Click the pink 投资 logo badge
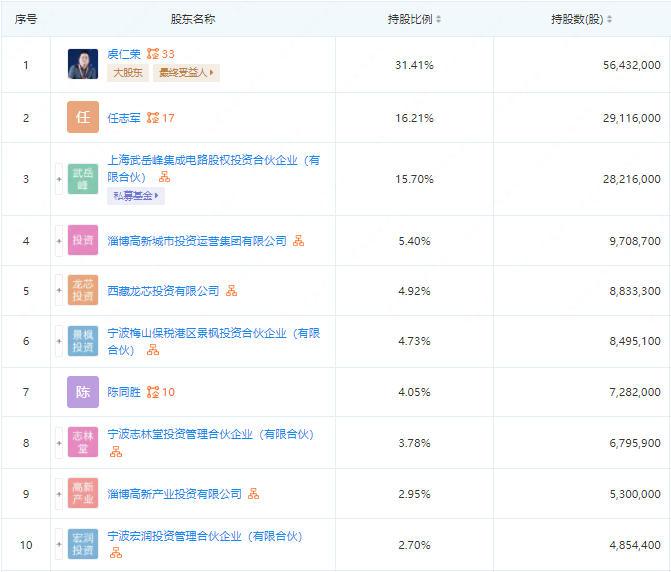This screenshot has height=572, width=671. [83, 240]
